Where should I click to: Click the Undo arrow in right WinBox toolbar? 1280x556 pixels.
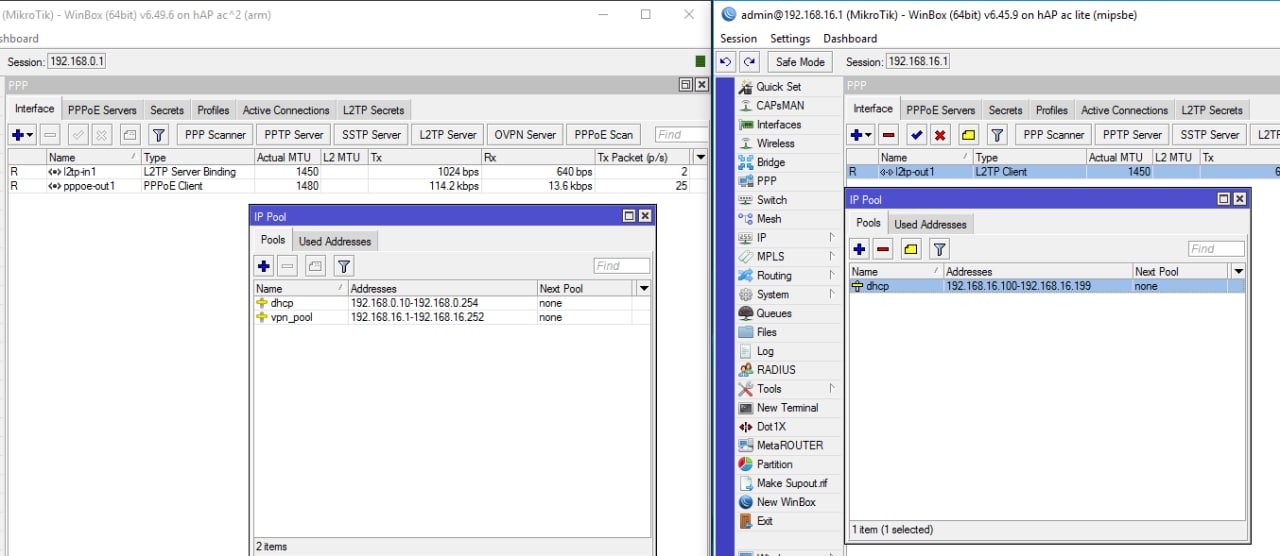pyautogui.click(x=726, y=61)
